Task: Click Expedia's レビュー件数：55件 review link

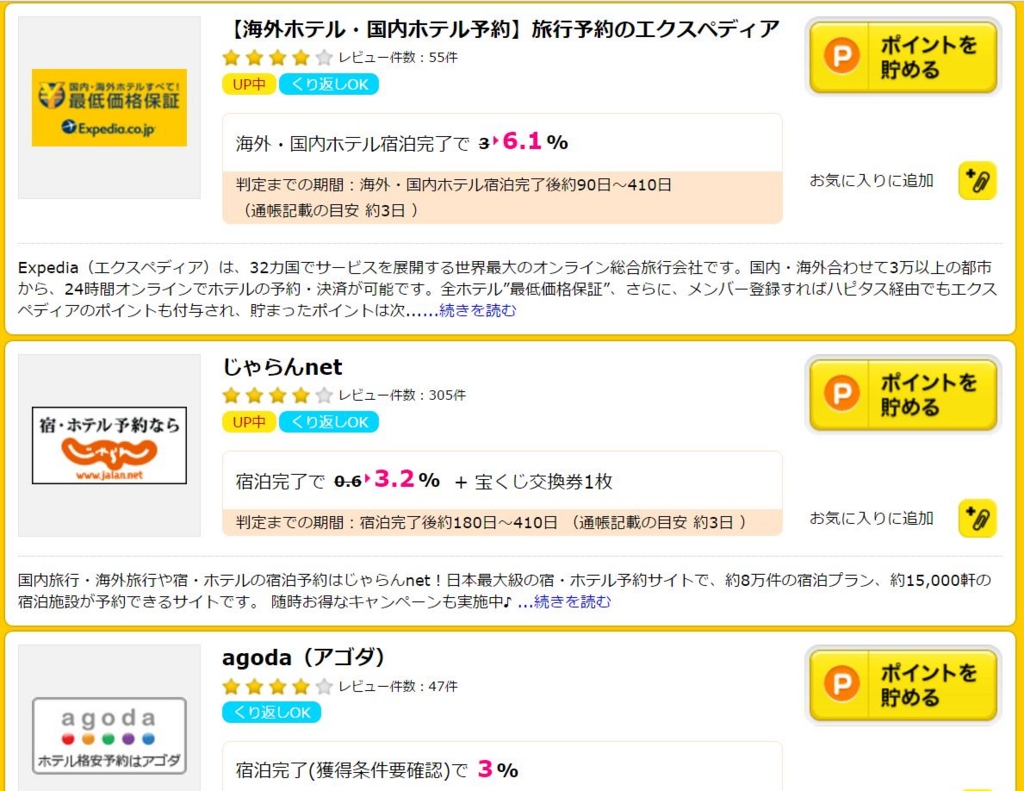Action: click(395, 58)
